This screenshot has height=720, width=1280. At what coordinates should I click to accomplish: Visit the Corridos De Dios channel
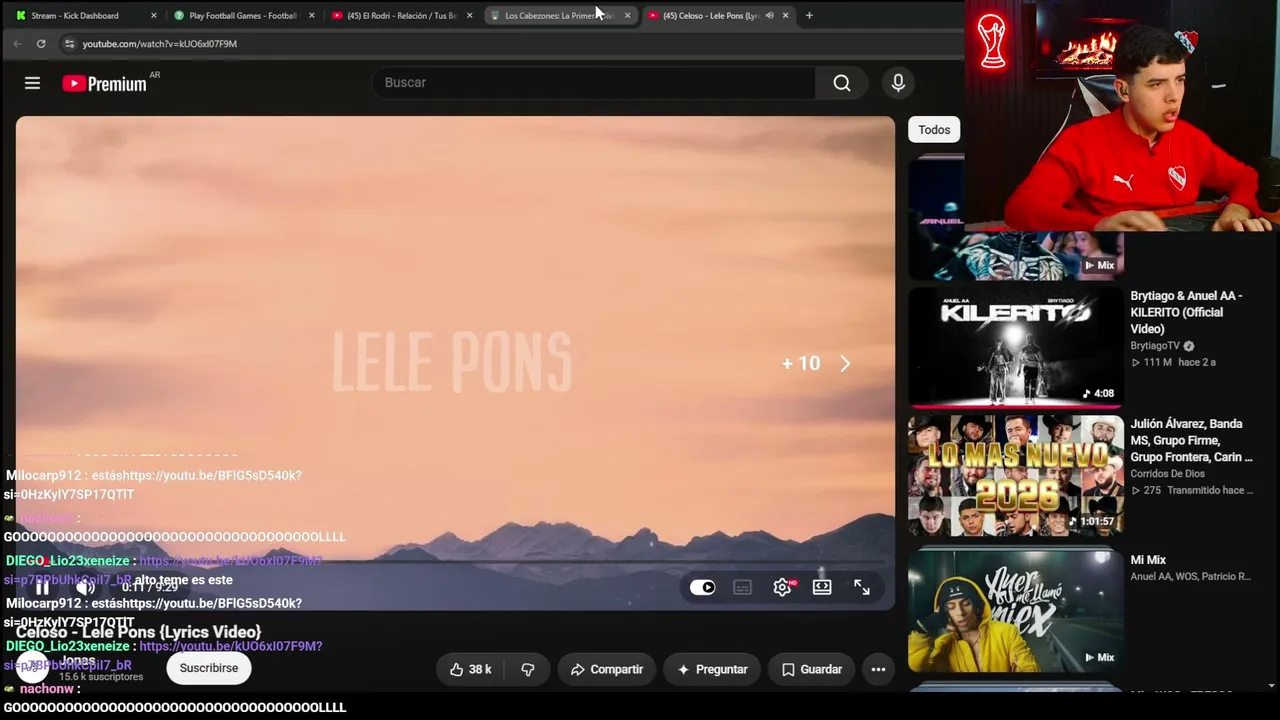1167,474
